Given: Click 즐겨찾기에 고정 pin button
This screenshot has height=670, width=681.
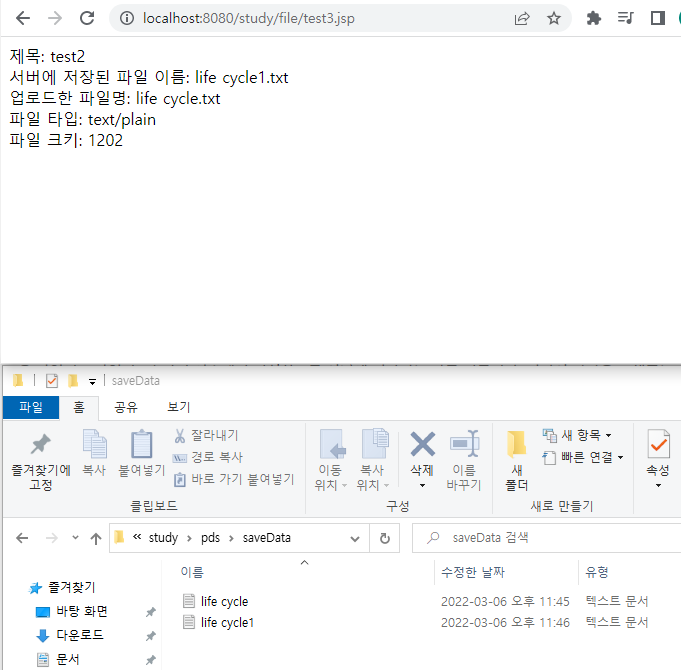Looking at the screenshot, I should pyautogui.click(x=41, y=460).
